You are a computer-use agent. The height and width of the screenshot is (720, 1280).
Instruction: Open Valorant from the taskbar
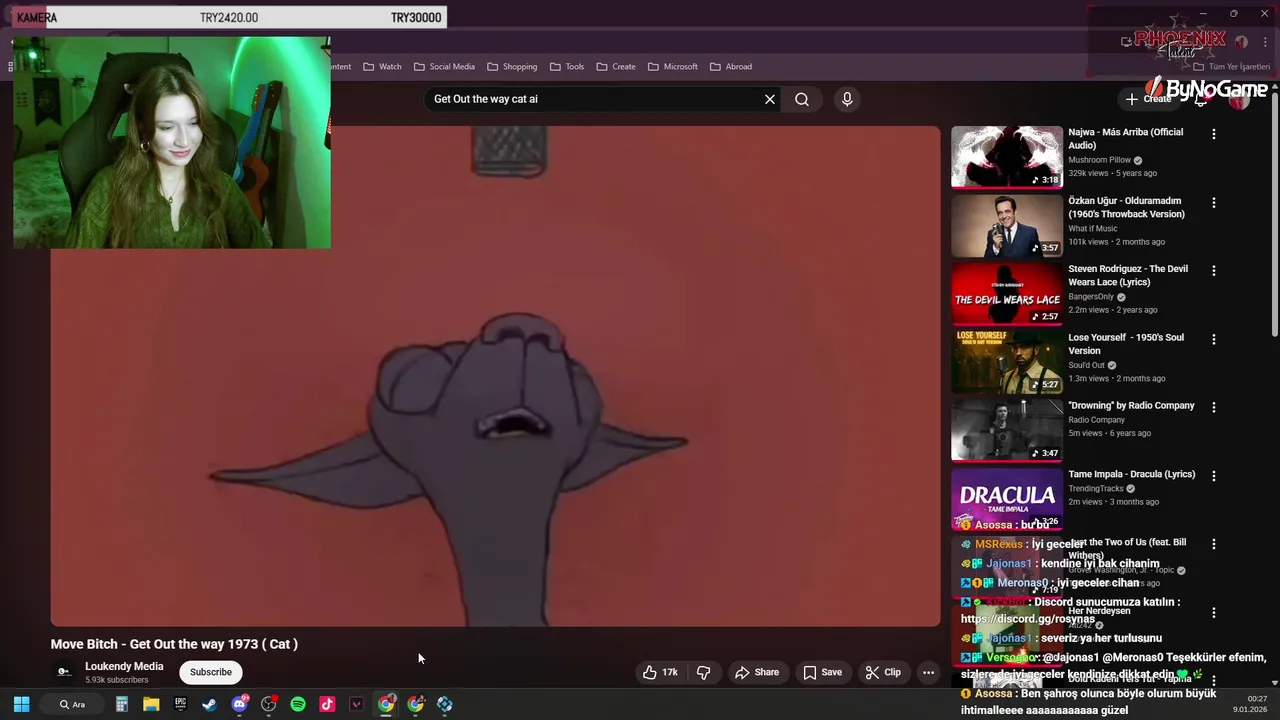(x=357, y=704)
